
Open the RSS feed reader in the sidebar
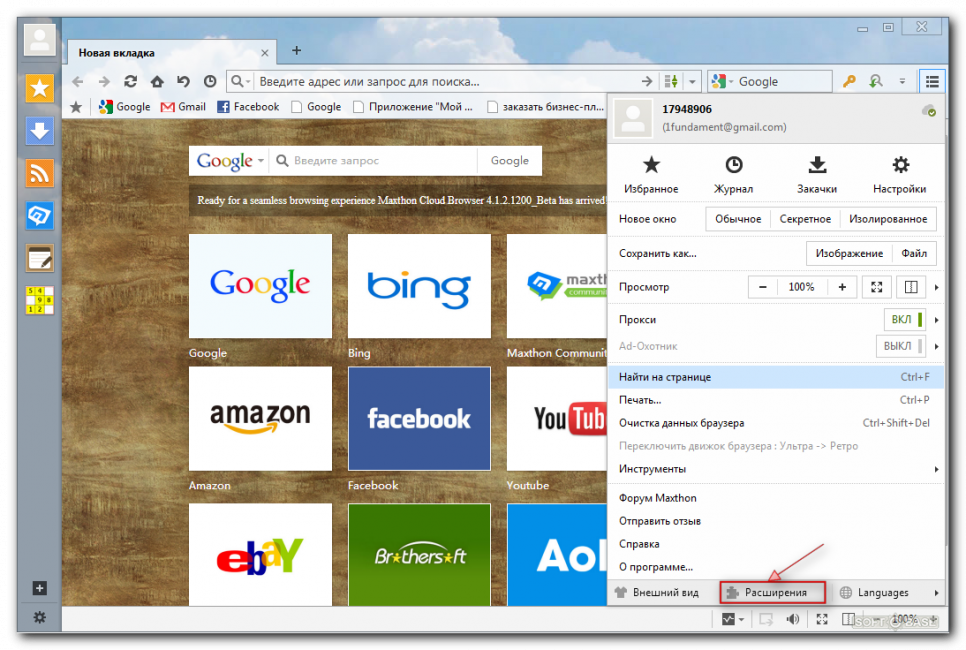39,173
